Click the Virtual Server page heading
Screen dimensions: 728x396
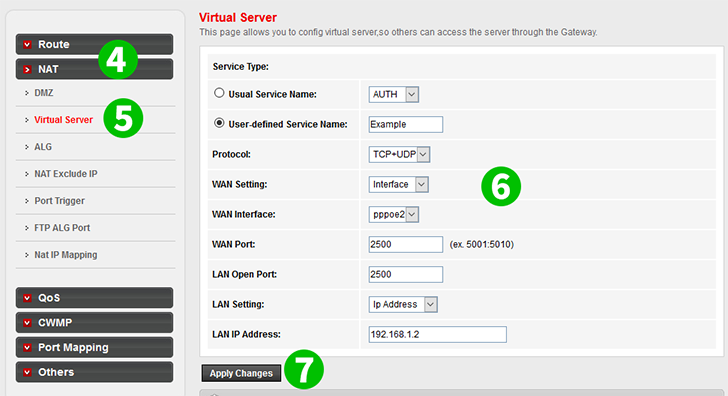coord(238,18)
